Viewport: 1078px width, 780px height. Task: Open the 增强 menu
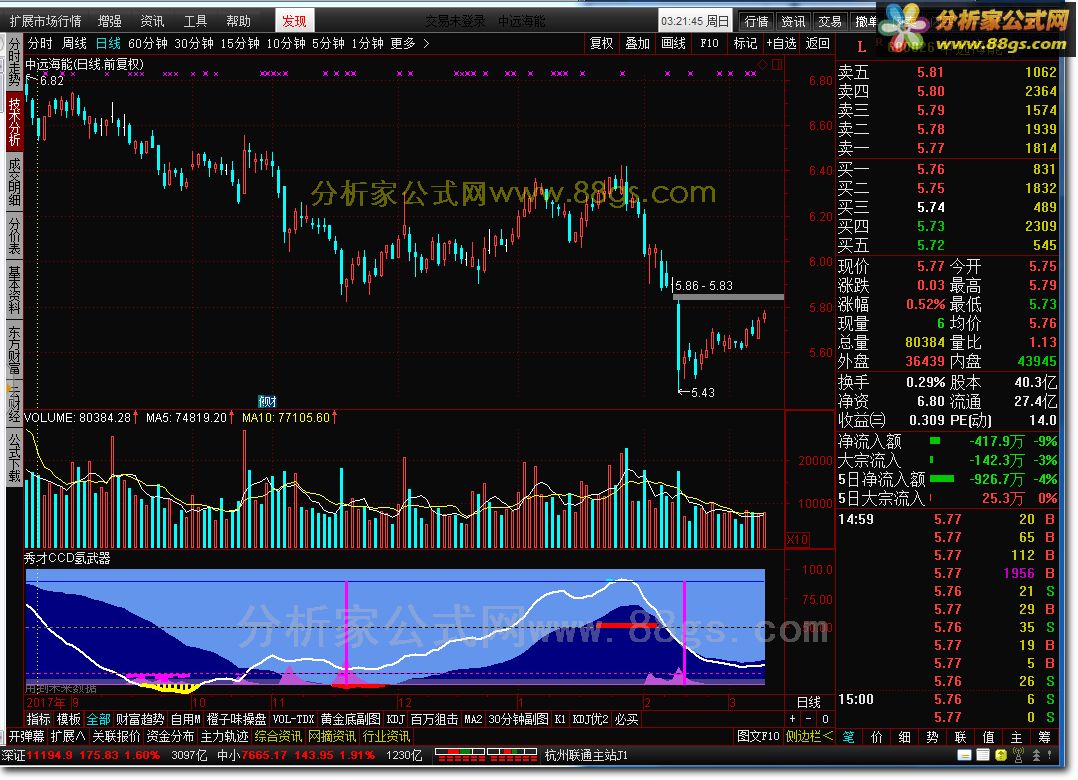tap(109, 21)
